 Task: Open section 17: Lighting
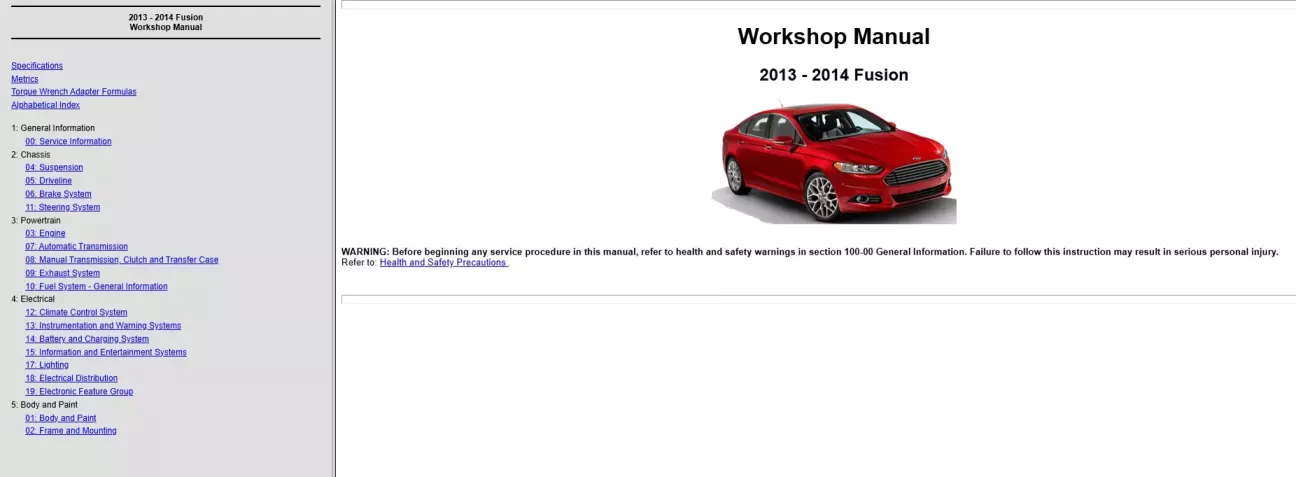[x=47, y=366]
